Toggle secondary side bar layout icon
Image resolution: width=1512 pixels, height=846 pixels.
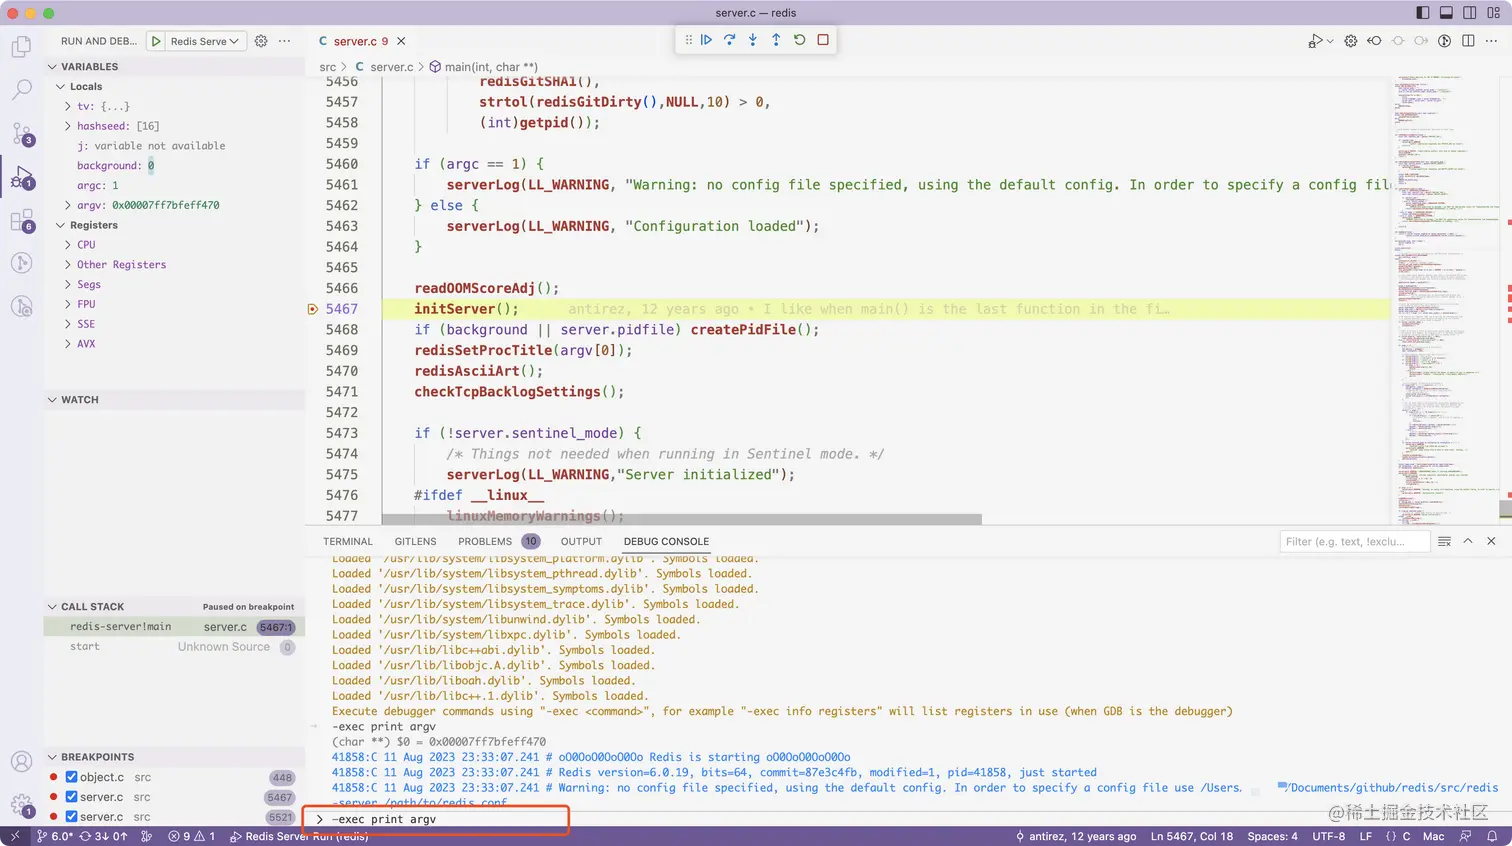[x=1469, y=13]
